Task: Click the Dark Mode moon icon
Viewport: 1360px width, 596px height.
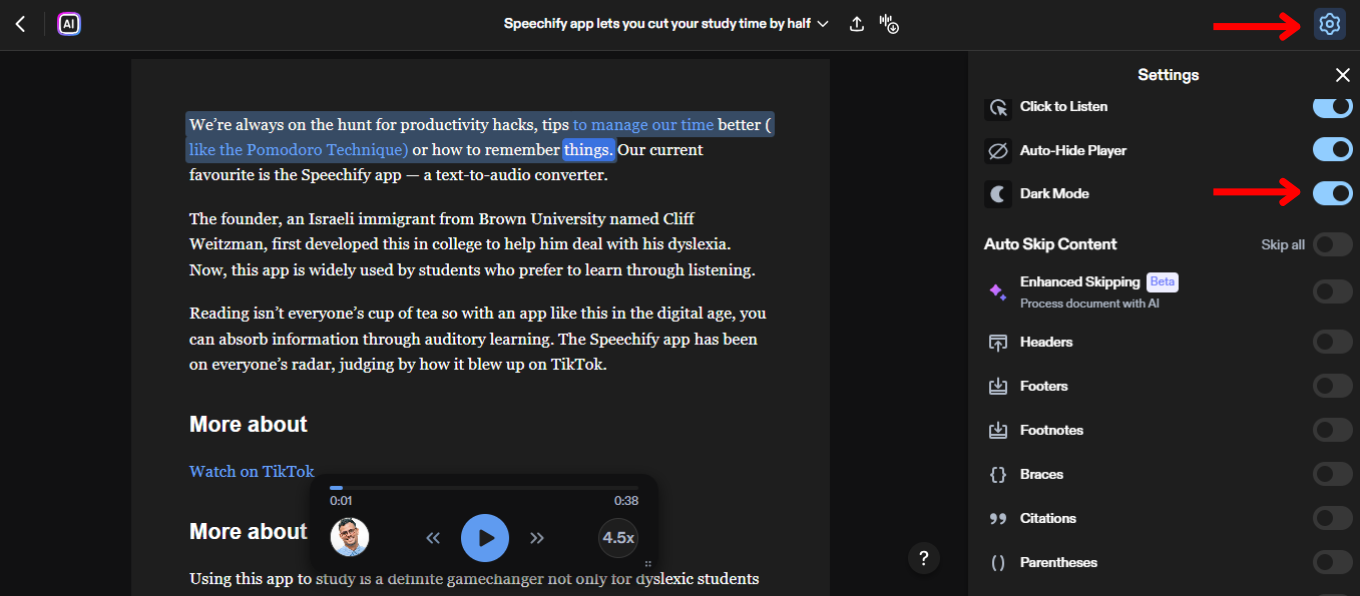Action: pos(998,194)
